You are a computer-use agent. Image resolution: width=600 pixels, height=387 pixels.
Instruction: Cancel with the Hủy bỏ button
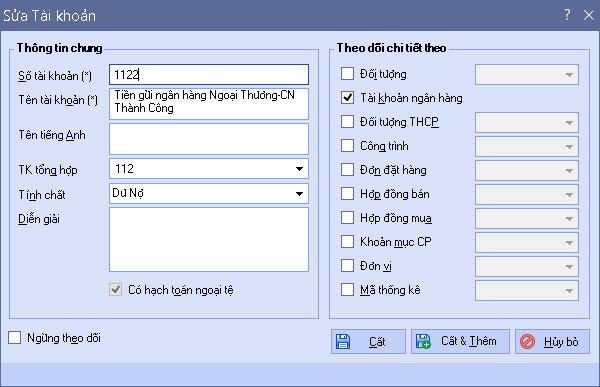tap(552, 341)
